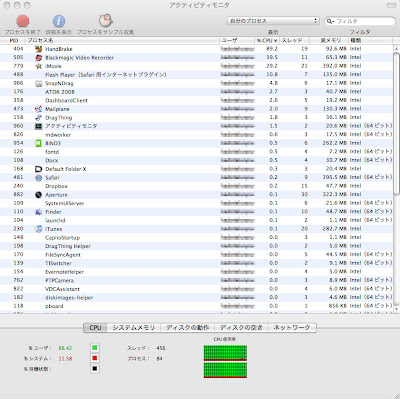
Task: Click the upper CPU usage history graph
Action: 225,353
